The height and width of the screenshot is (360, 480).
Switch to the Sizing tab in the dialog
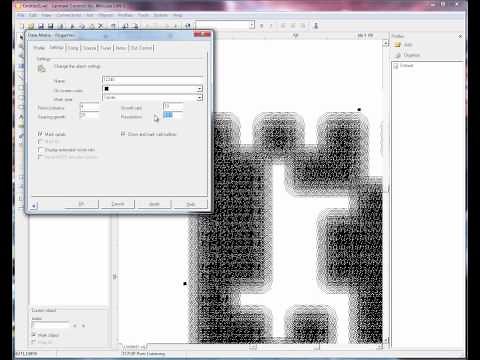click(73, 48)
